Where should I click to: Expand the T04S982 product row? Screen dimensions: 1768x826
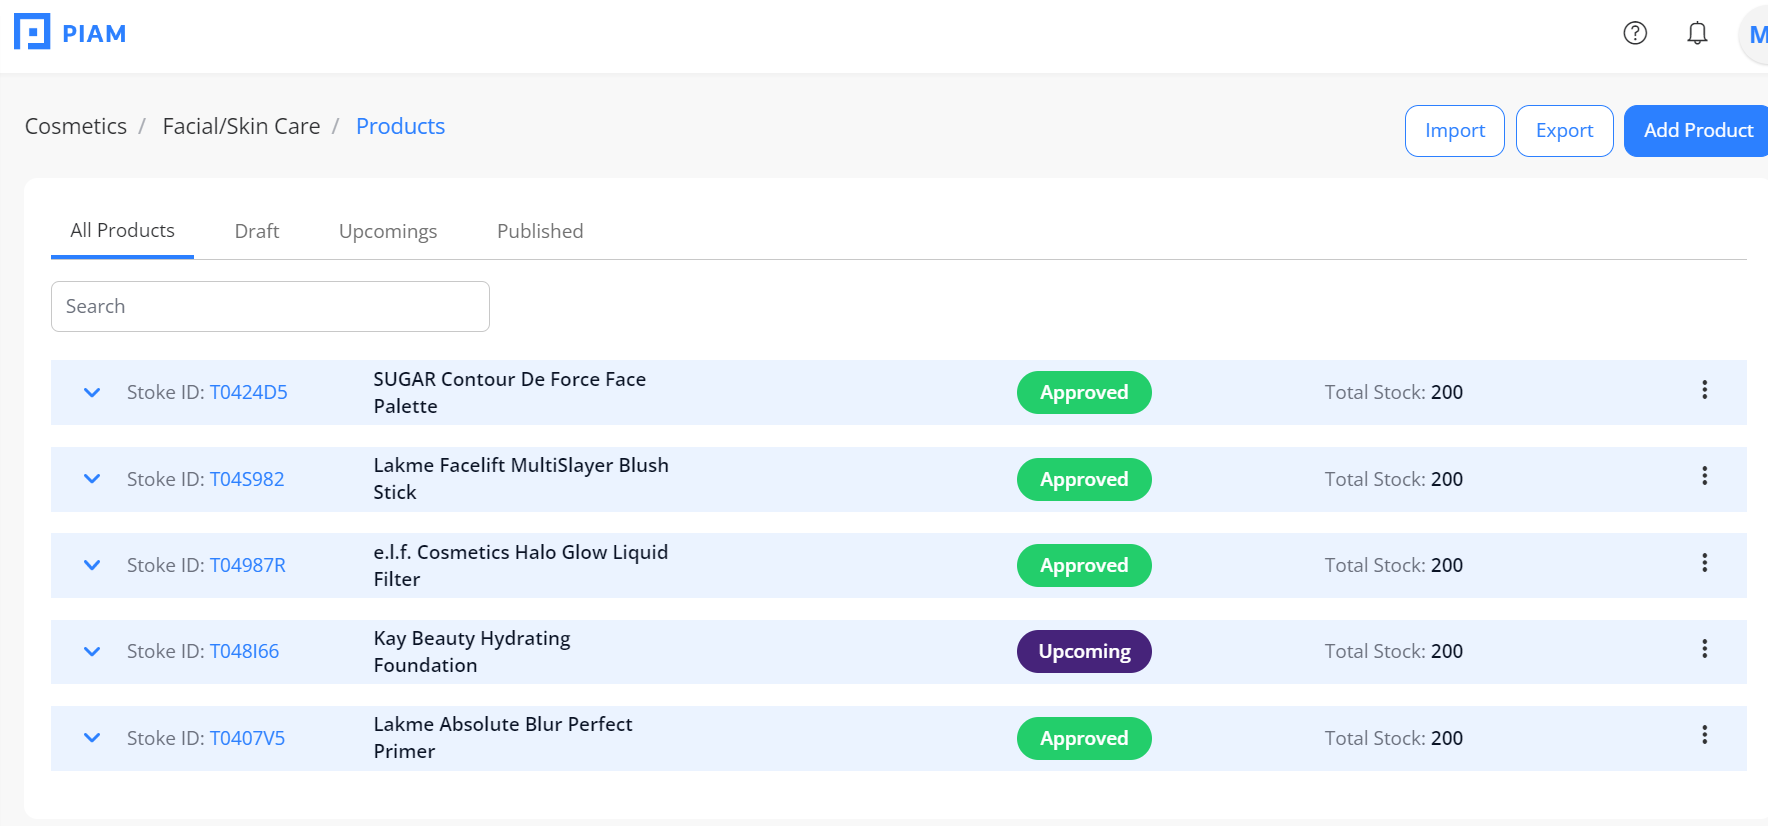click(x=92, y=479)
